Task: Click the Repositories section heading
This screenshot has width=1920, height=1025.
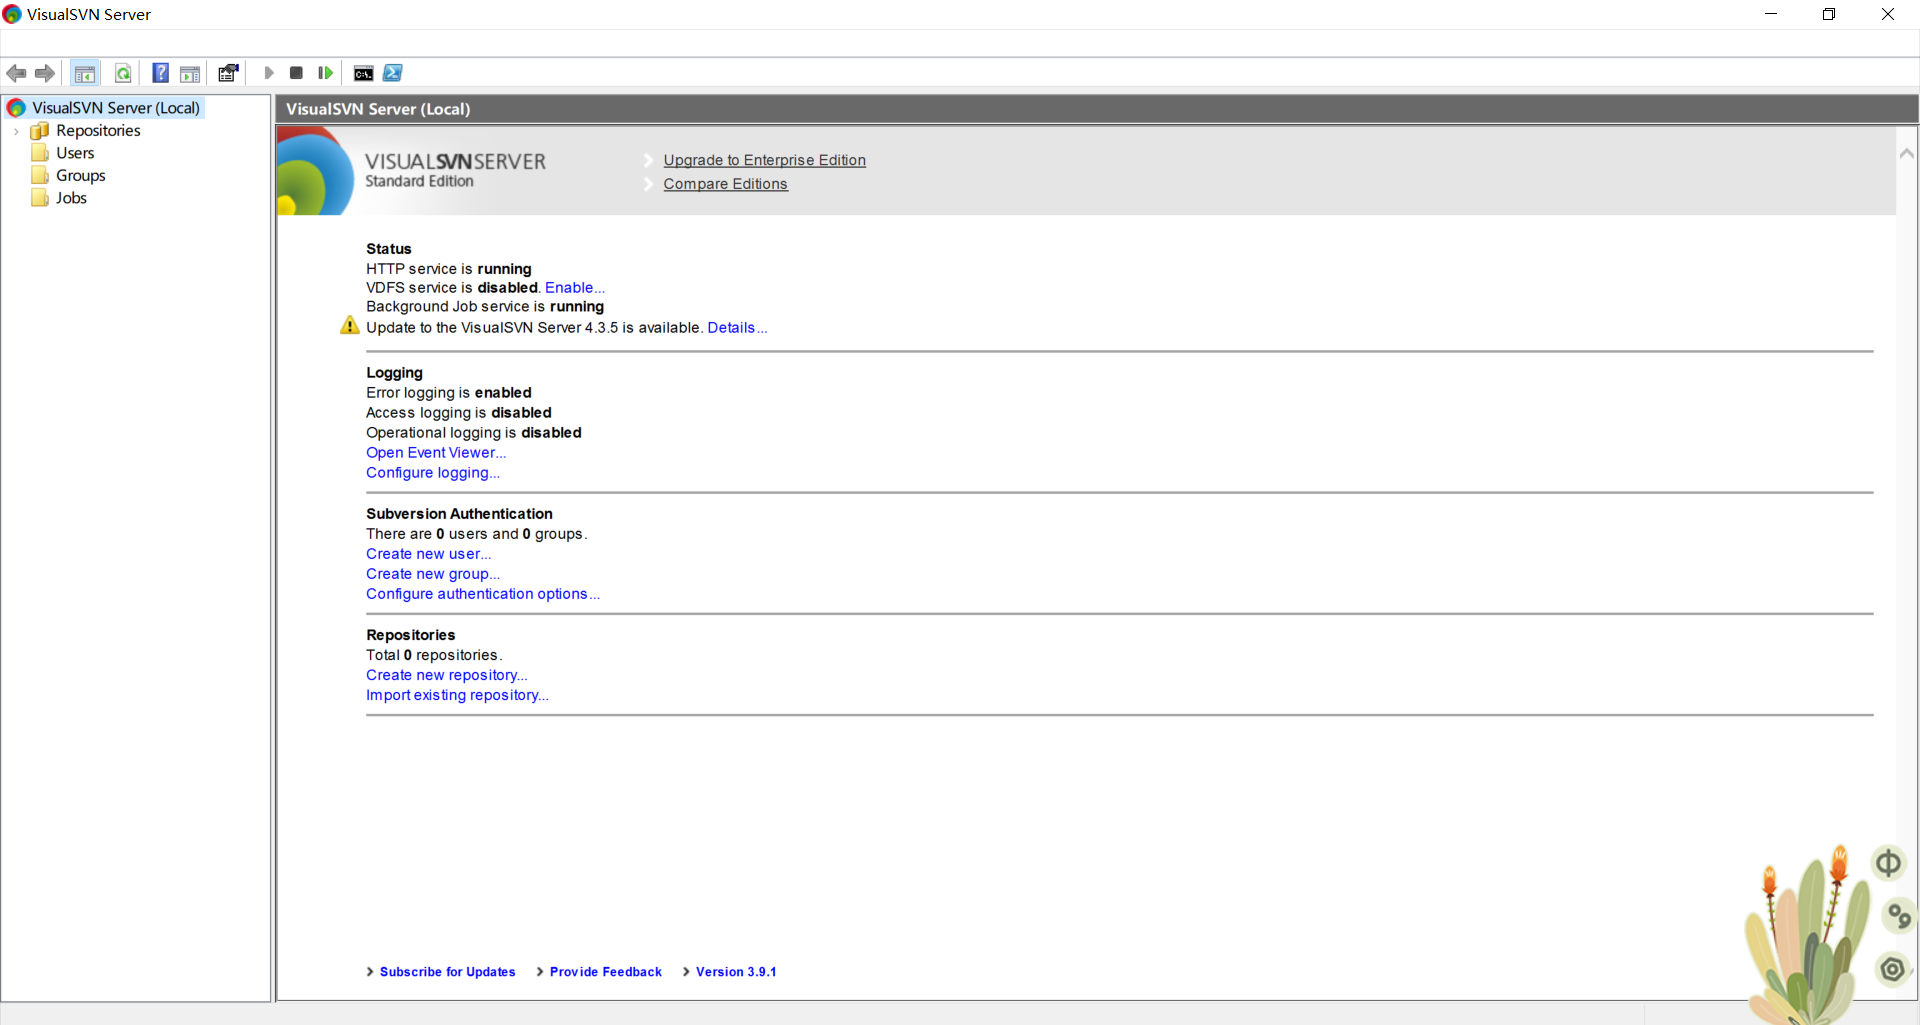Action: (x=411, y=635)
